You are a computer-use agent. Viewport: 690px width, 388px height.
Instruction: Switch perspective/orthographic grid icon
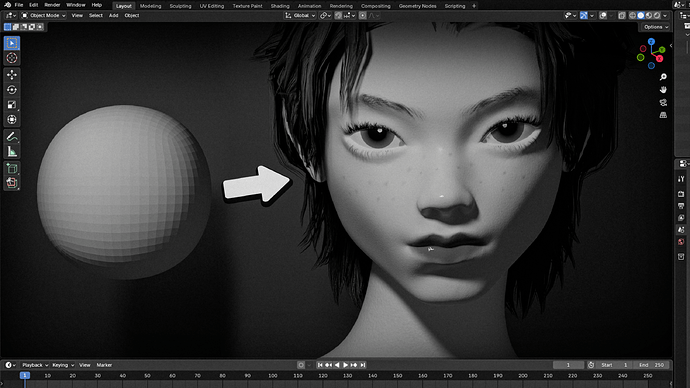click(x=663, y=115)
